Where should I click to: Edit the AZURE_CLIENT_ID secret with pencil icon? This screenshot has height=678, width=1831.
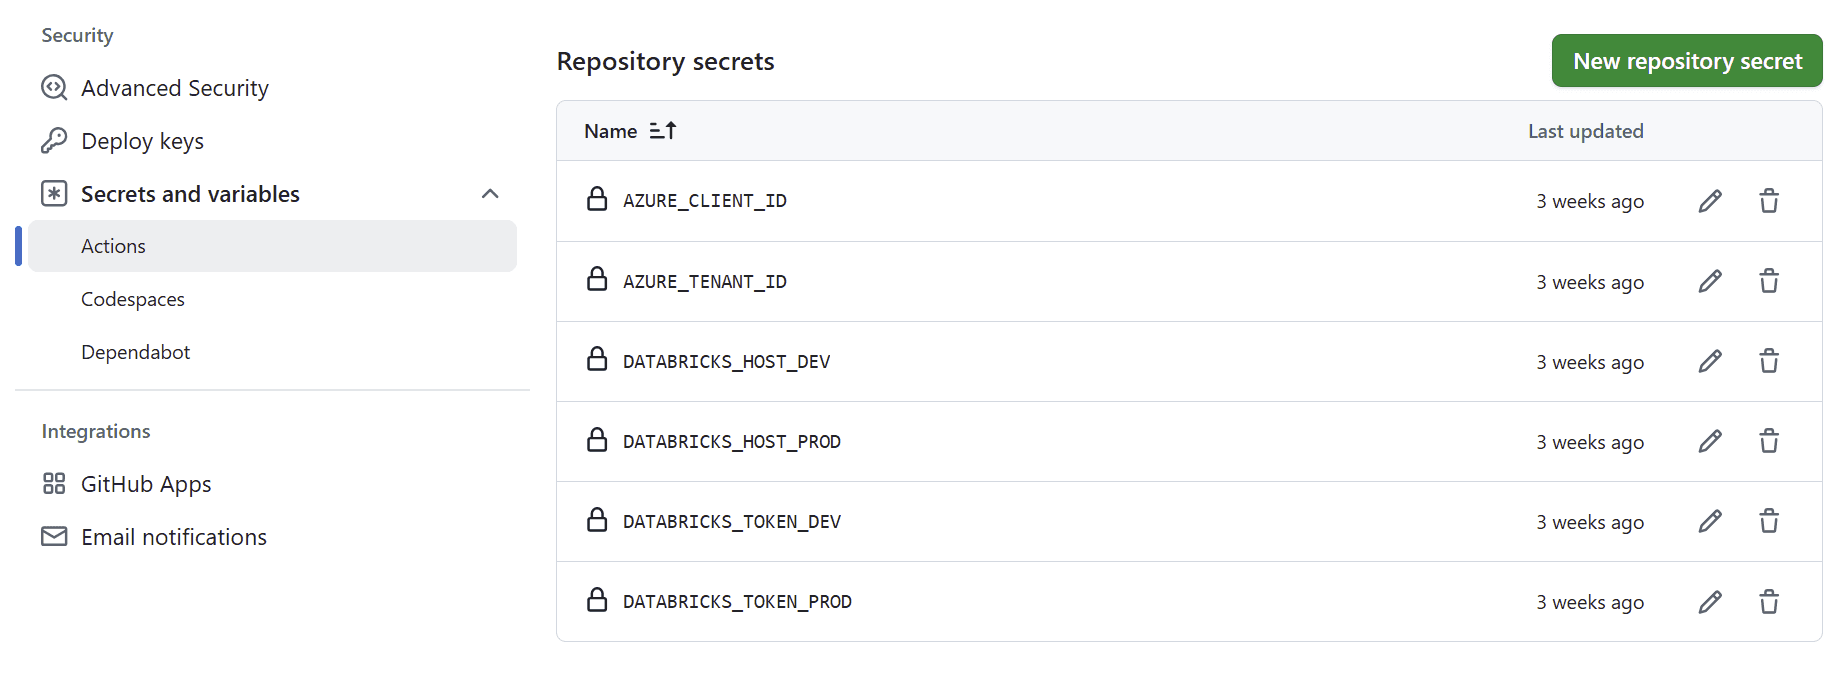tap(1710, 201)
